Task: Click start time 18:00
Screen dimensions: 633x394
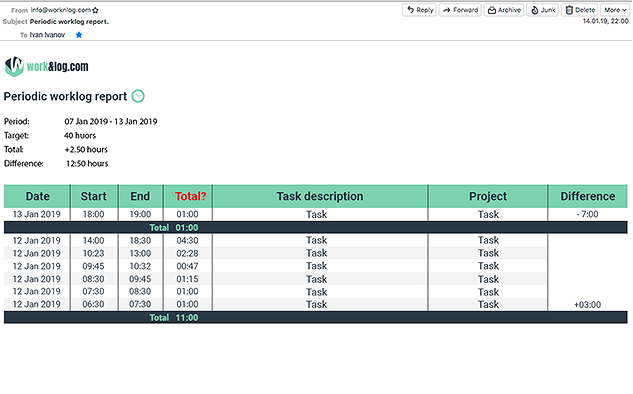Action: pos(93,214)
